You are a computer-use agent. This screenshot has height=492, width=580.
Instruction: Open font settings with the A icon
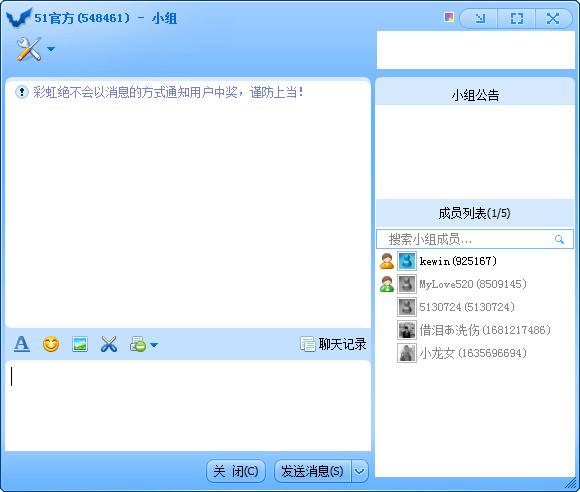click(22, 344)
